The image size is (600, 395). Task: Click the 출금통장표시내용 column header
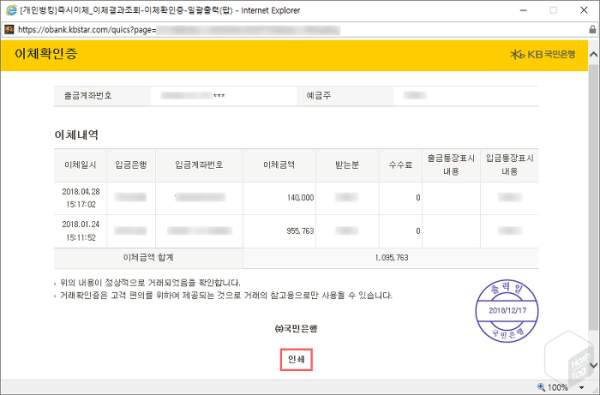point(451,165)
